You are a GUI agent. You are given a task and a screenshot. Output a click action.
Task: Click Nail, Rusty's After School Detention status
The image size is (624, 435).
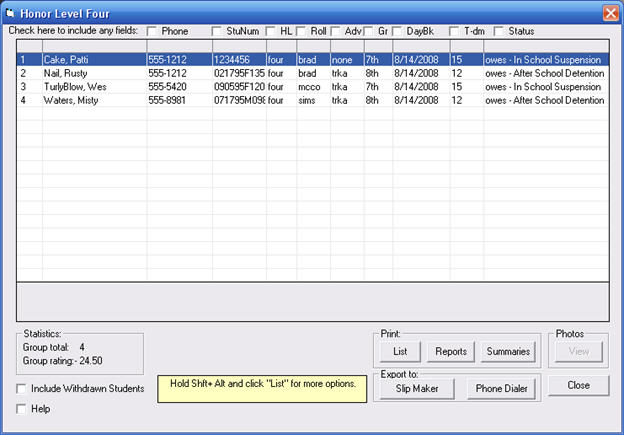[544, 73]
